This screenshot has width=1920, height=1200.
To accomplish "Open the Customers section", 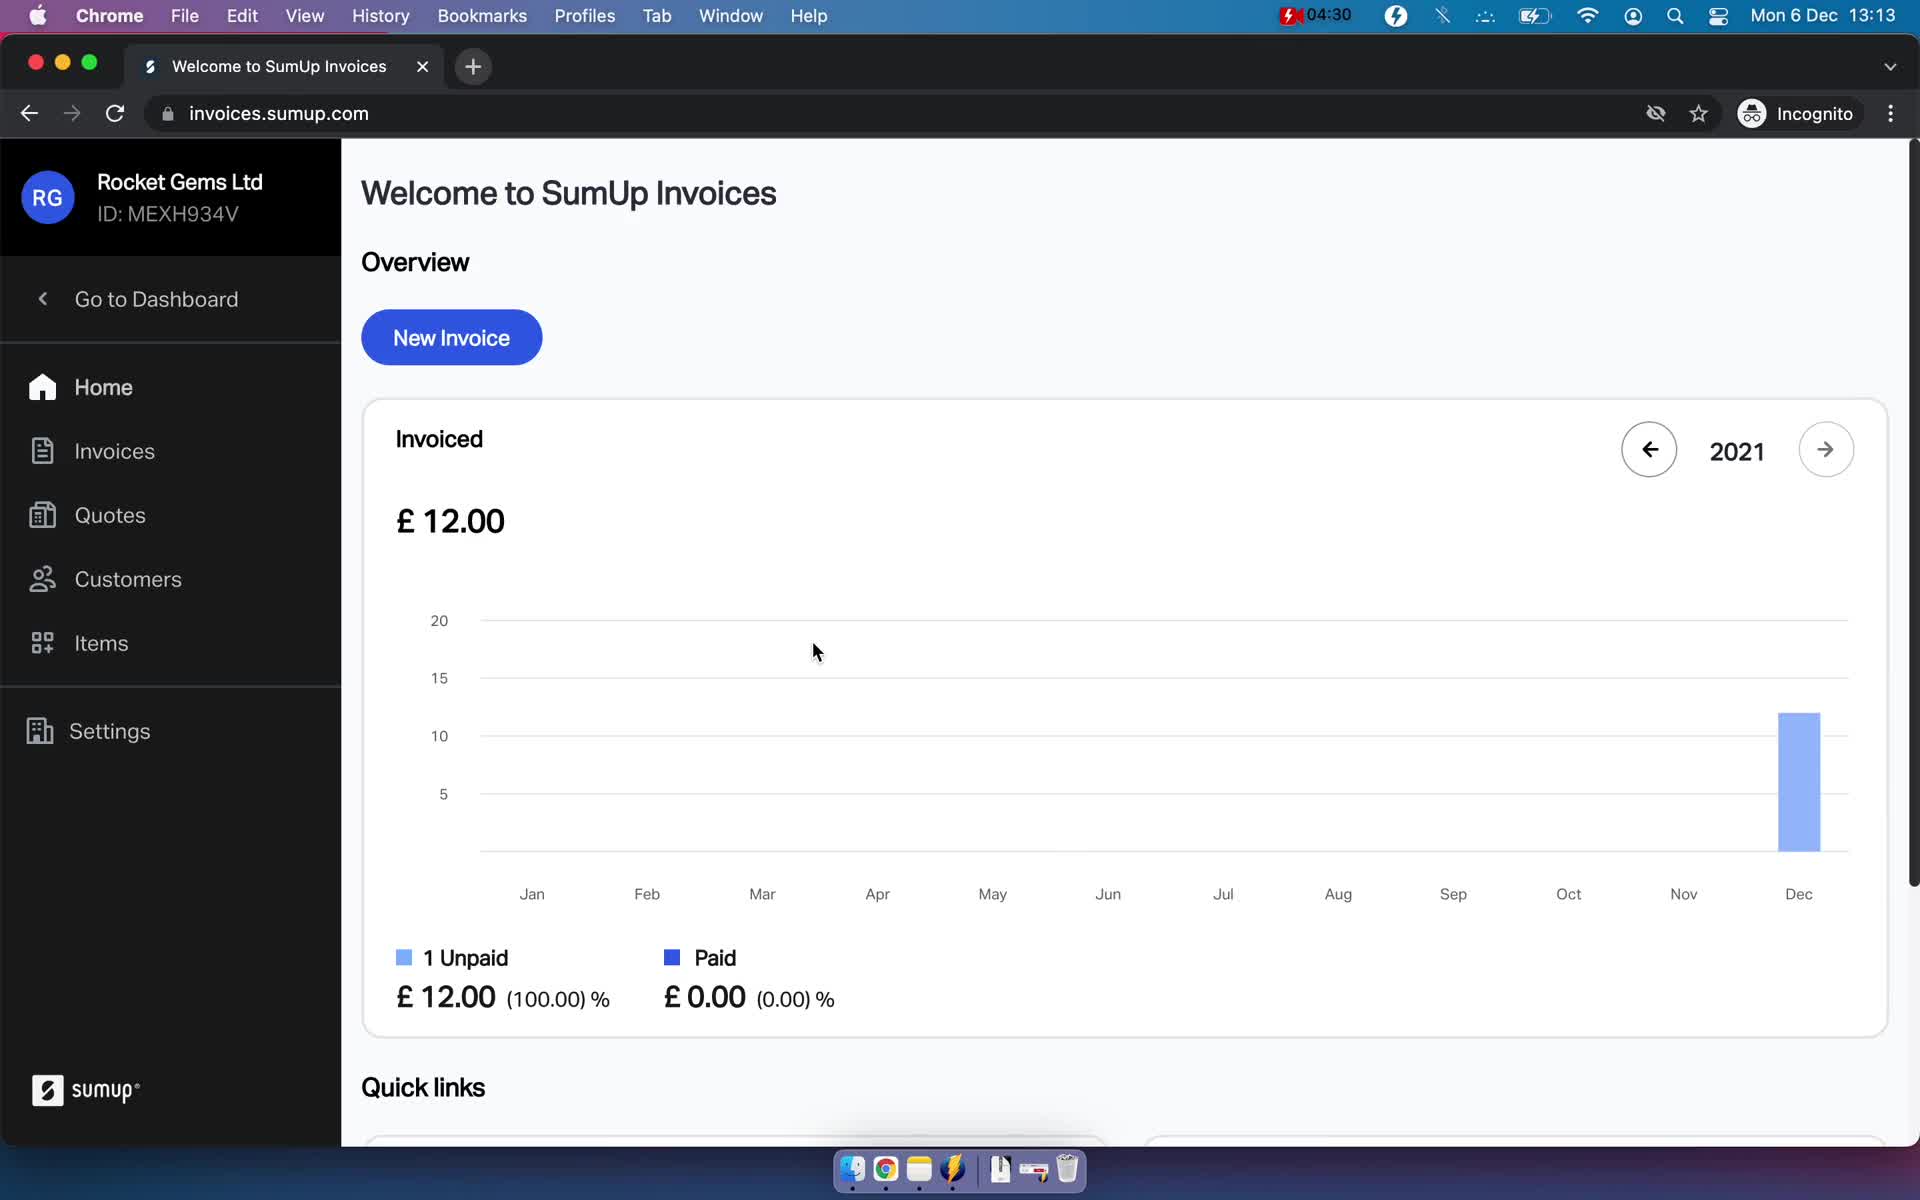I will (x=127, y=579).
